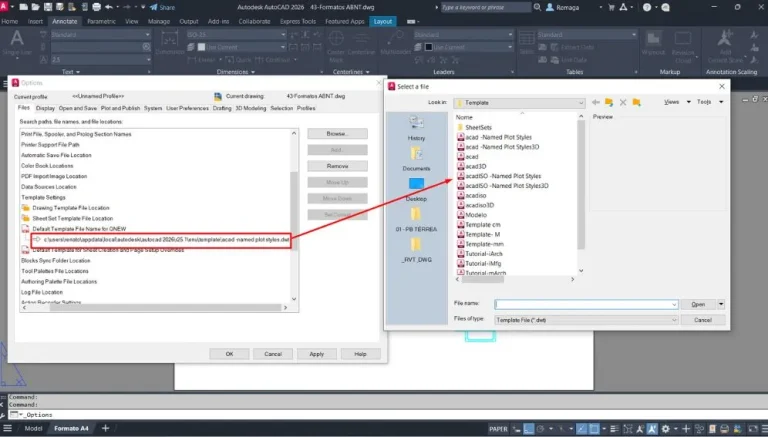Click the Undo arrow in quick access toolbar
The width and height of the screenshot is (768, 437).
(109, 7)
